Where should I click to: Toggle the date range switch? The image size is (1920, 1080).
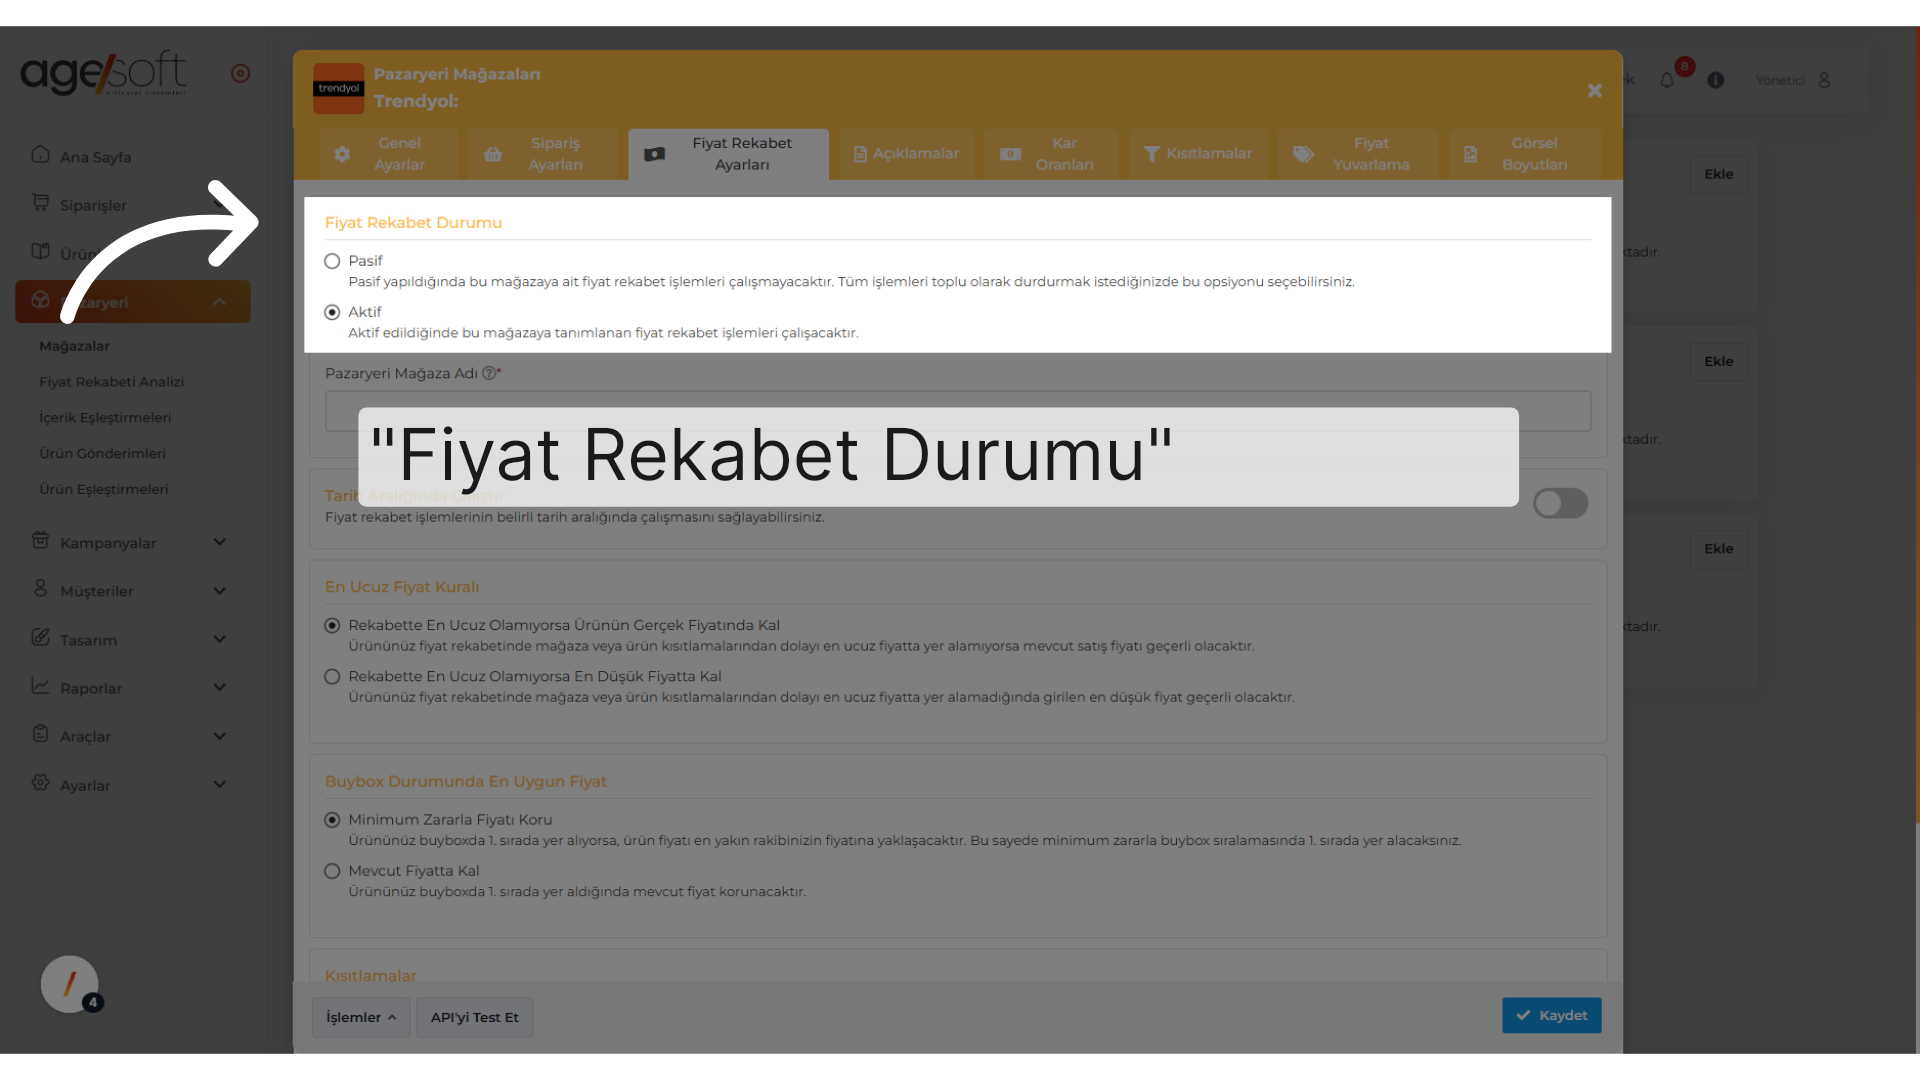[1560, 503]
